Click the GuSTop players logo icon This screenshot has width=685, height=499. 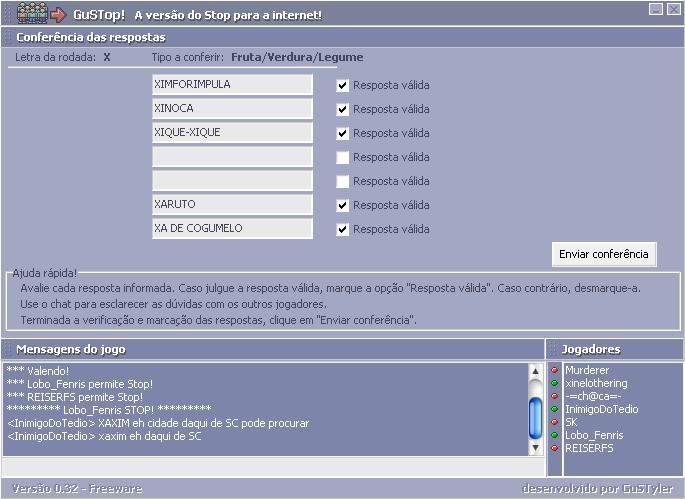(x=32, y=13)
